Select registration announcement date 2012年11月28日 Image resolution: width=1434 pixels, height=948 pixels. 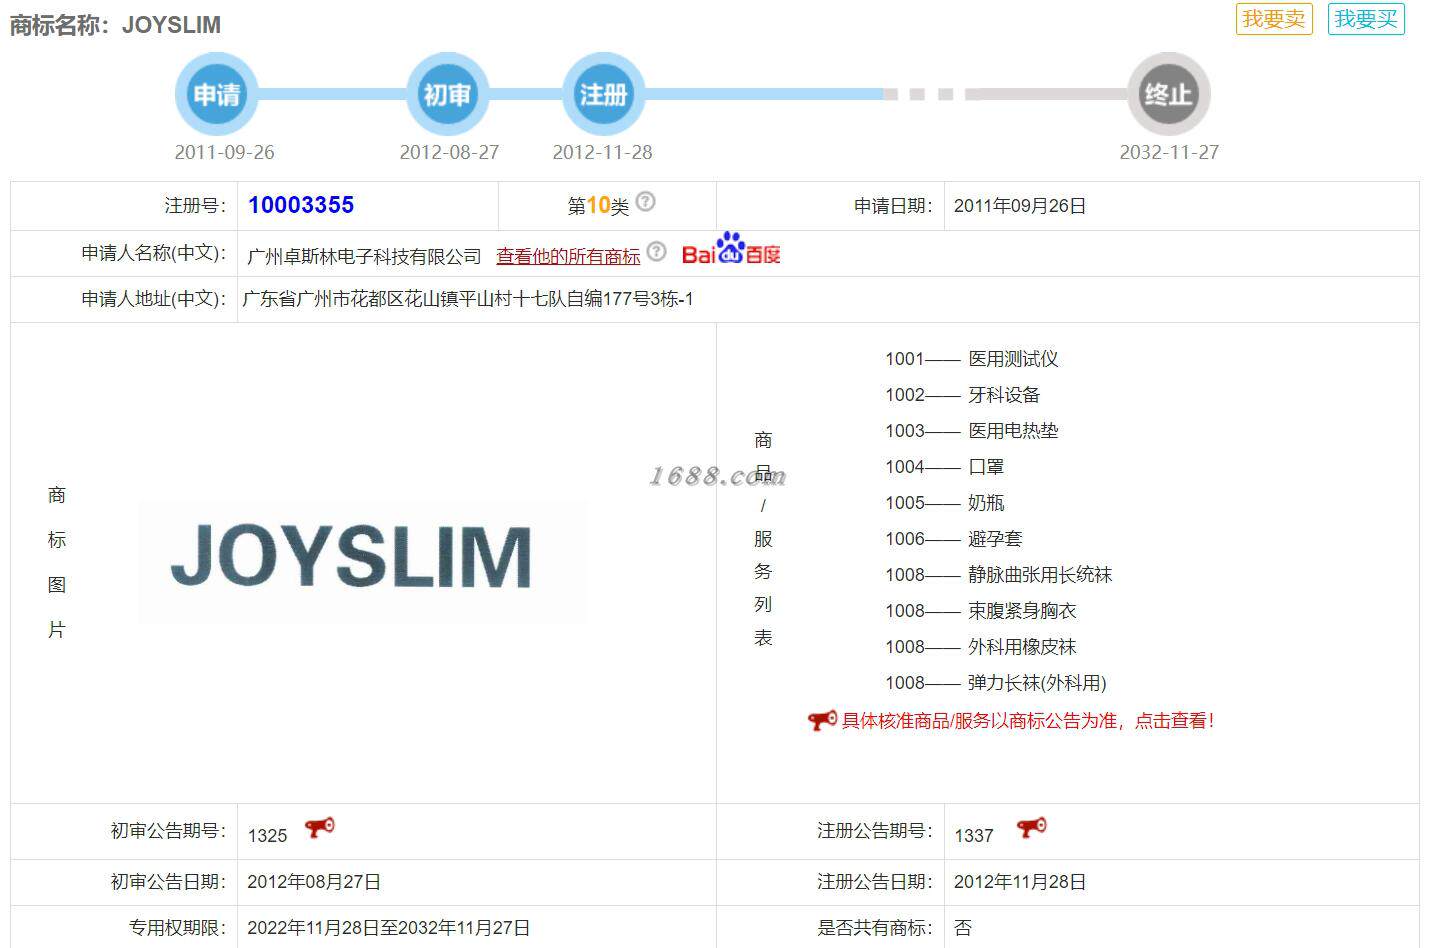pyautogui.click(x=1020, y=882)
